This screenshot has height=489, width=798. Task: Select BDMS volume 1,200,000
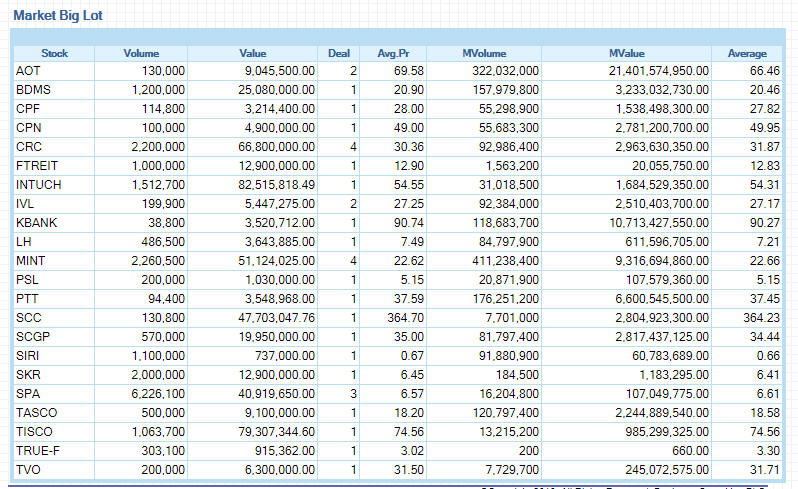[158, 90]
